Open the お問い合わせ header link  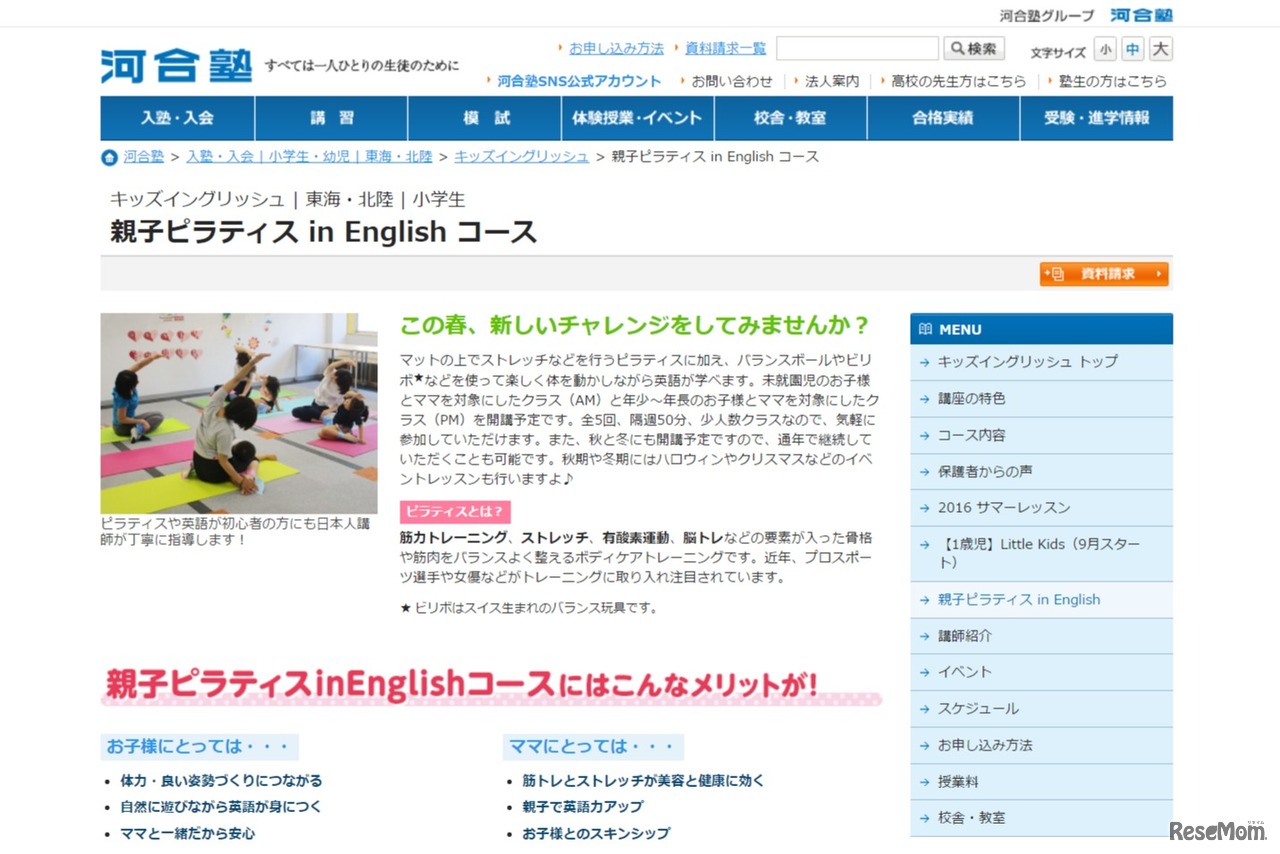point(731,81)
